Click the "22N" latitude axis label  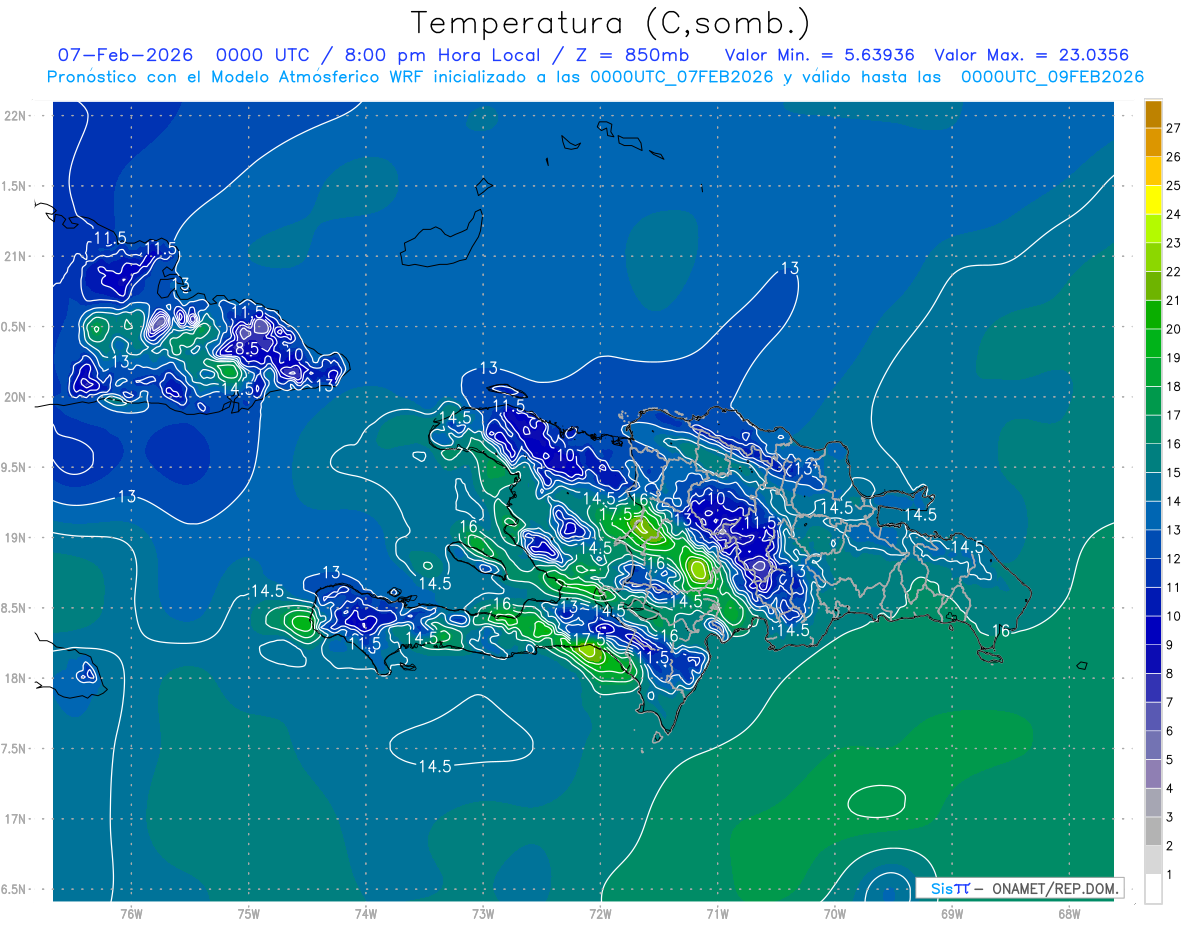[x=17, y=115]
